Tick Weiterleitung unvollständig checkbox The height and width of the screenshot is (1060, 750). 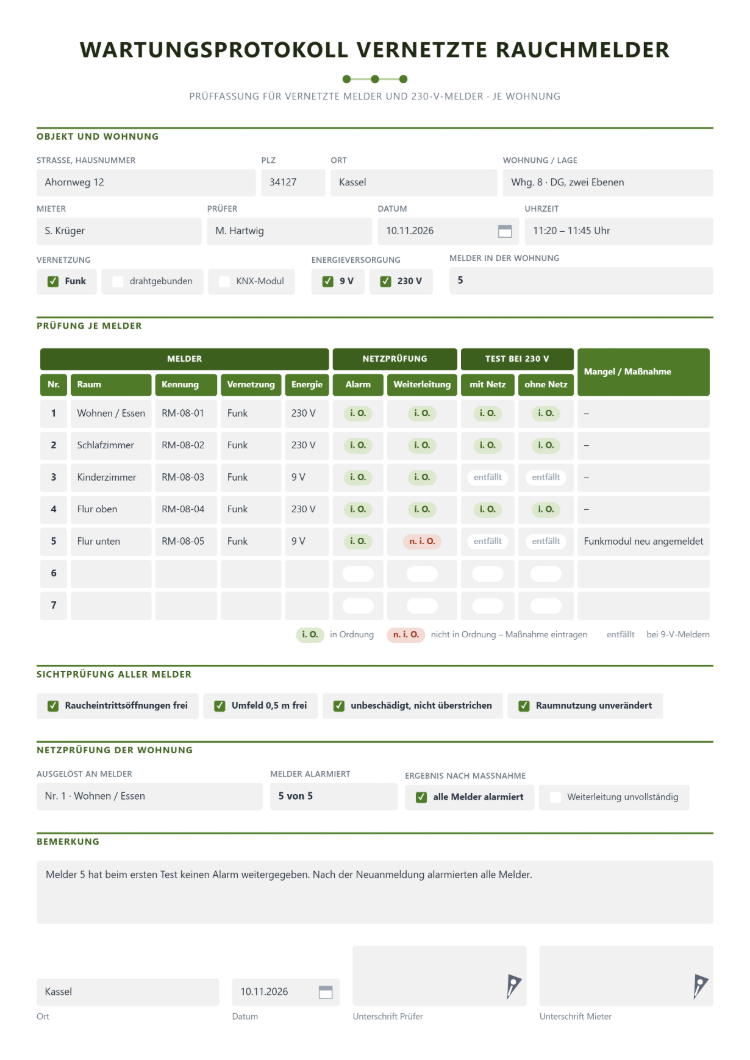(x=555, y=797)
